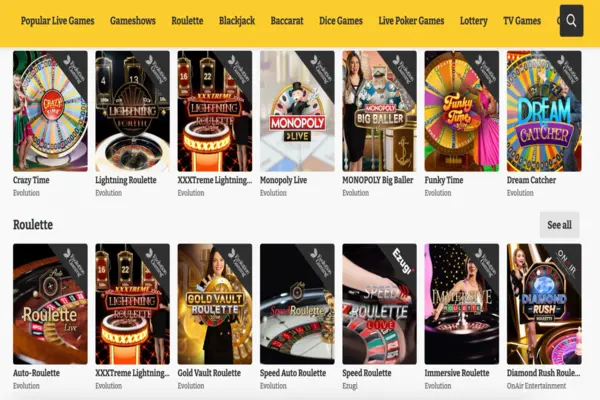The image size is (600, 400).
Task: Open Monopoly Live game image
Action: (297, 111)
